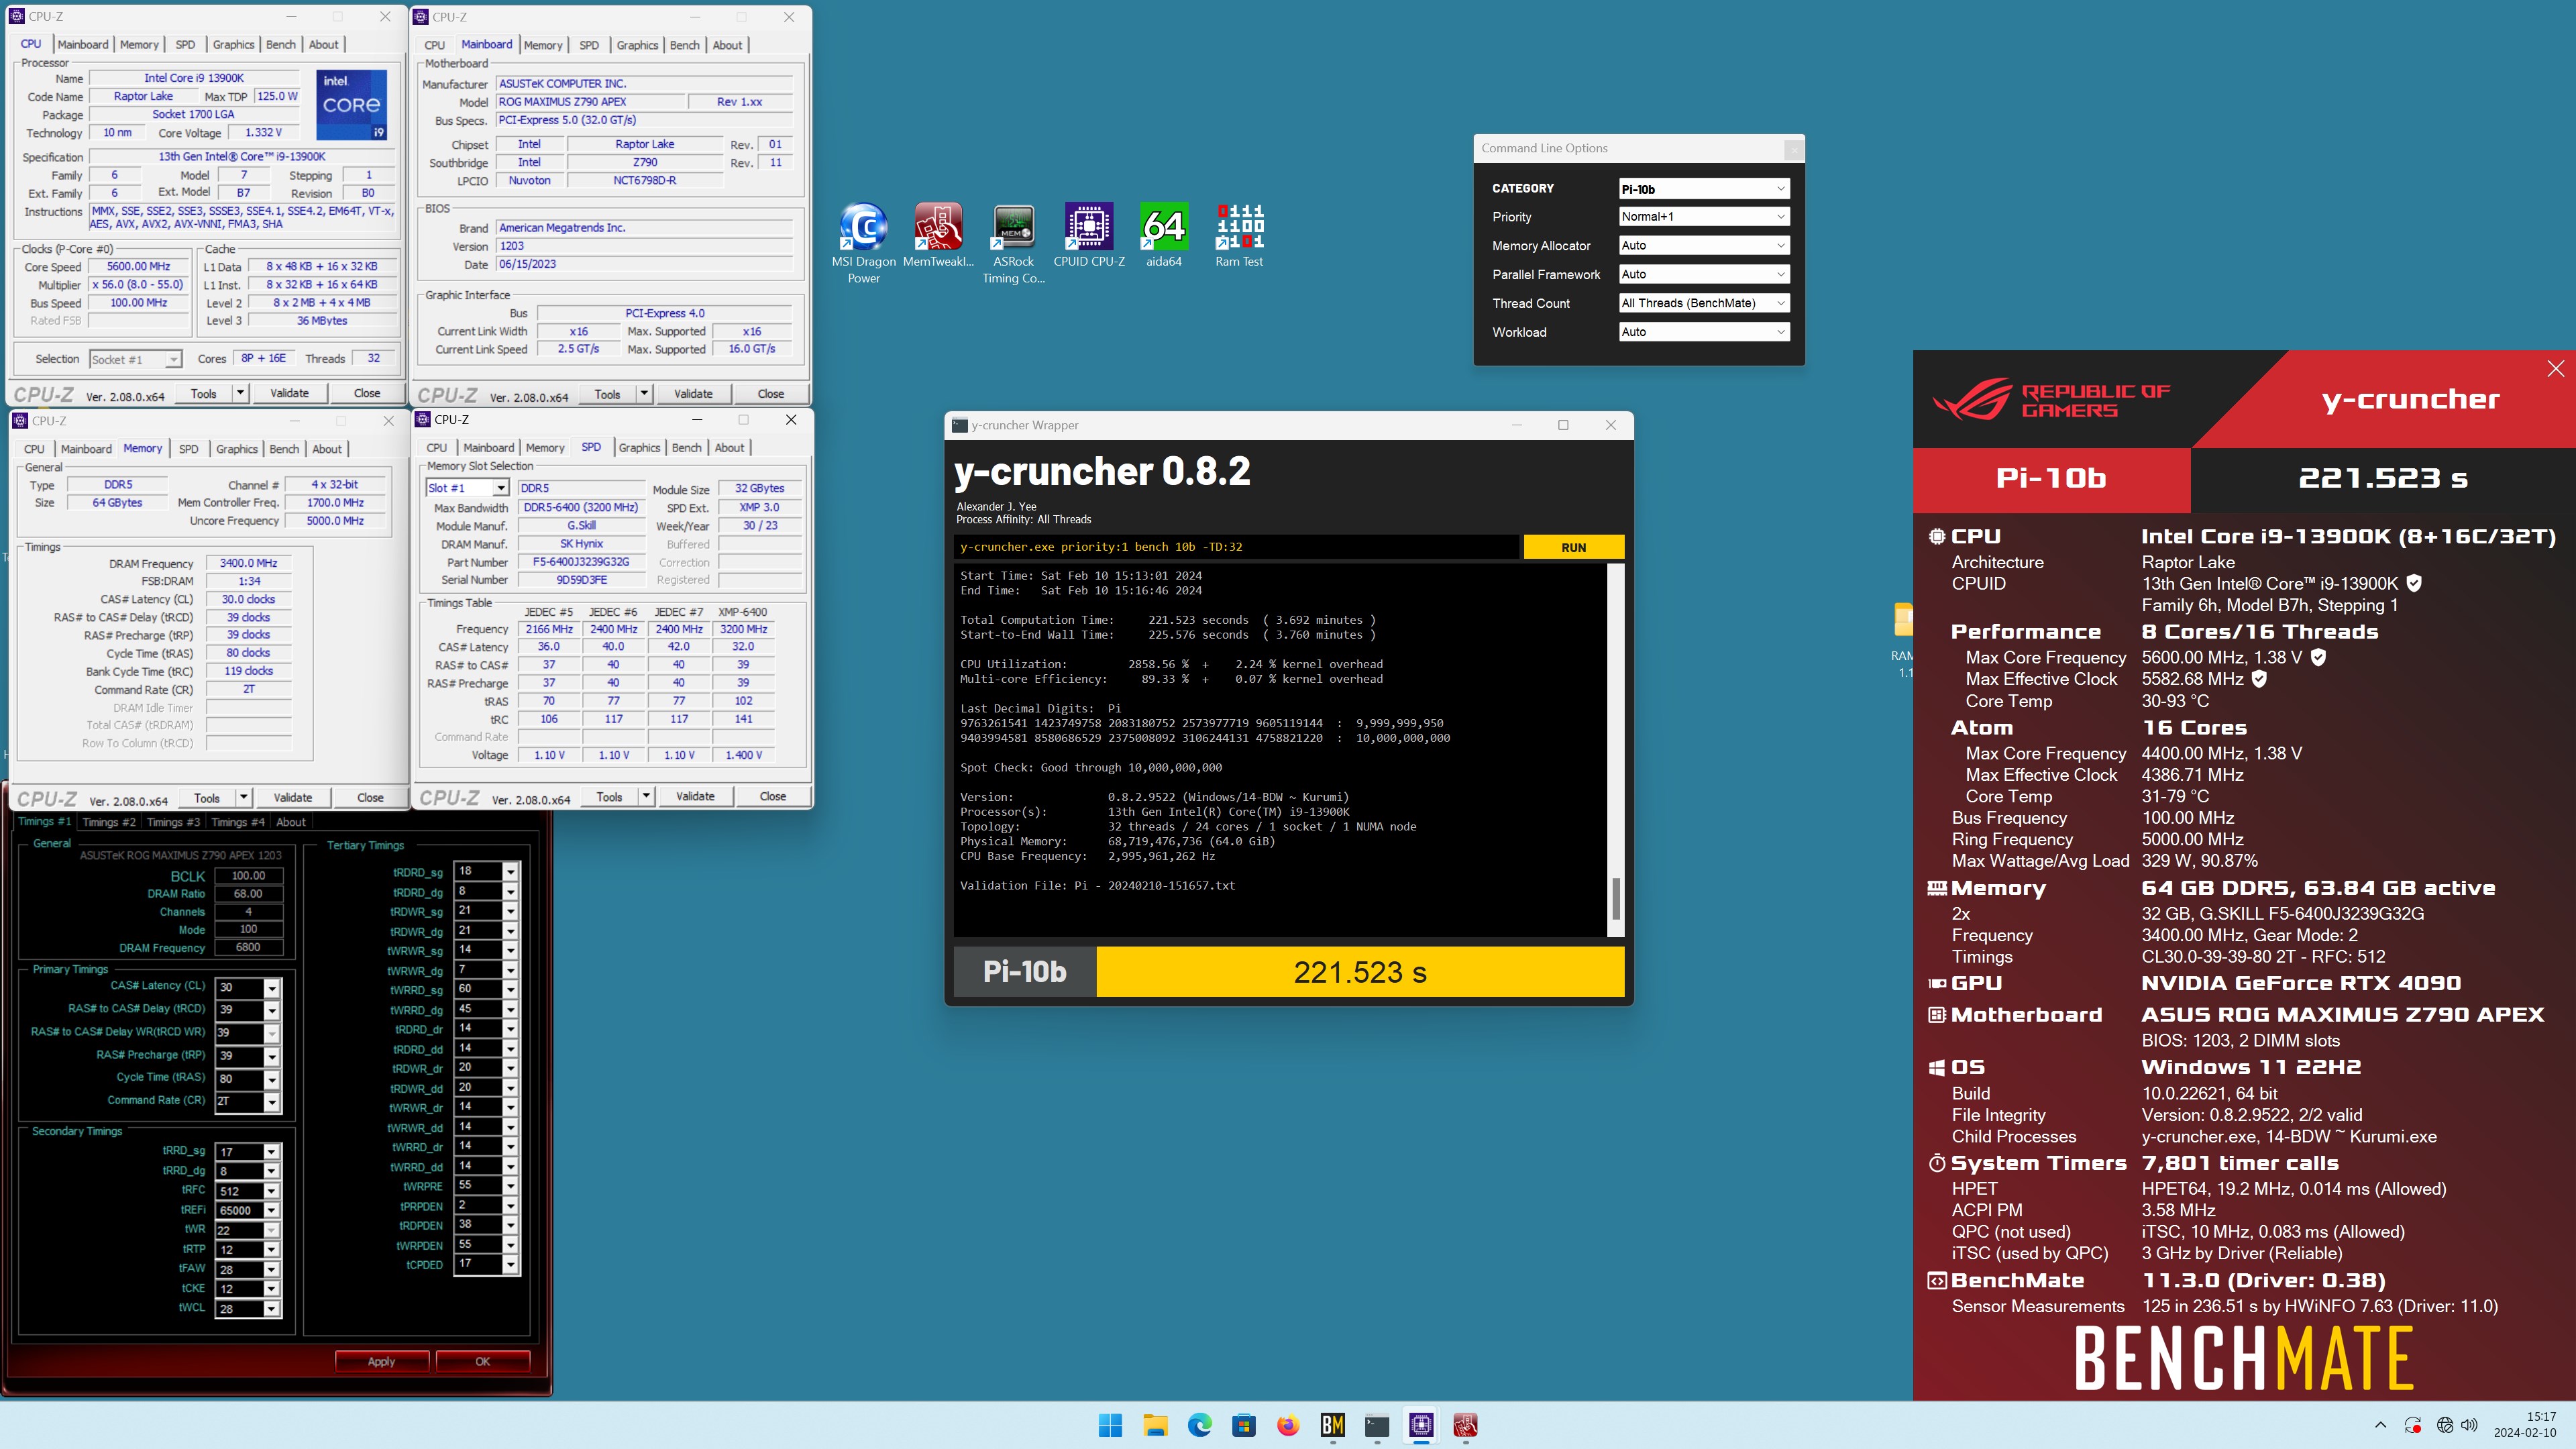Open MSI Dragon Power desktop shortcut

tap(864, 243)
